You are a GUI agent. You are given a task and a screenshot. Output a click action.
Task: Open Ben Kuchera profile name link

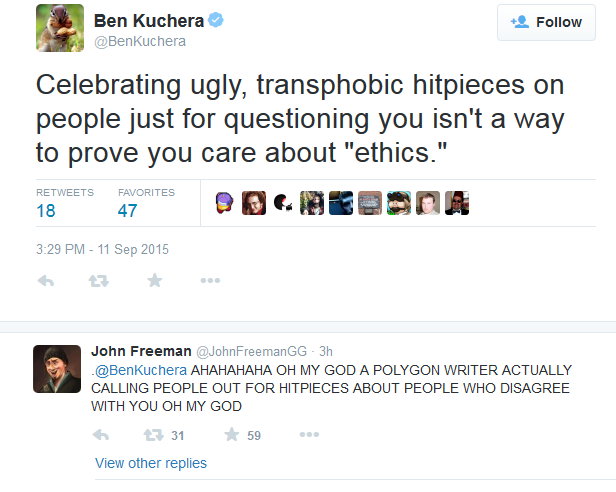tap(149, 21)
